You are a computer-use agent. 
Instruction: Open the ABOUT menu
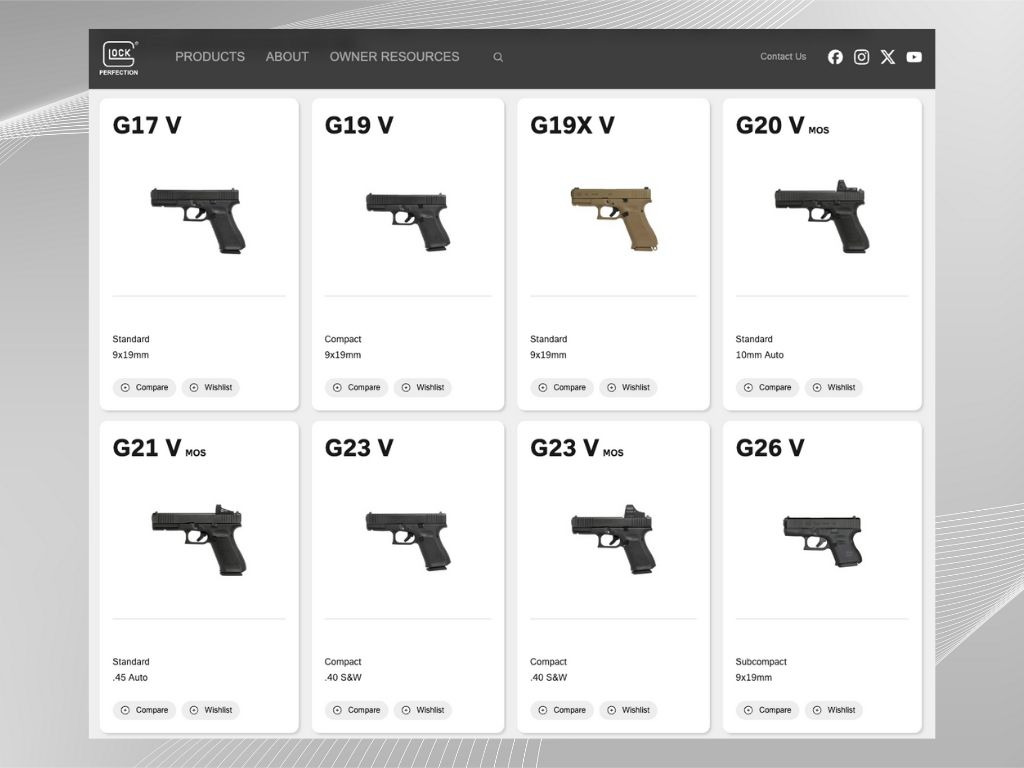(x=287, y=57)
